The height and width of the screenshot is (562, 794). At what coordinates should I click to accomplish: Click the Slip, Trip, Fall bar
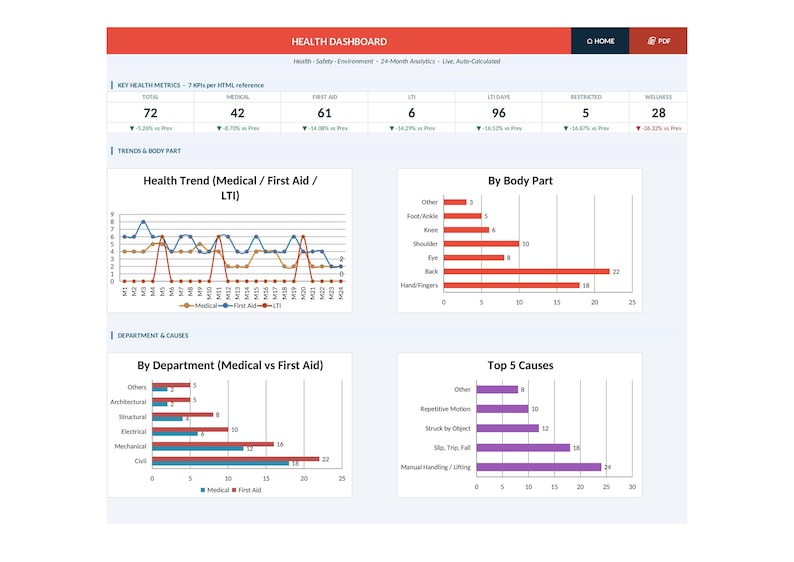[x=523, y=448]
